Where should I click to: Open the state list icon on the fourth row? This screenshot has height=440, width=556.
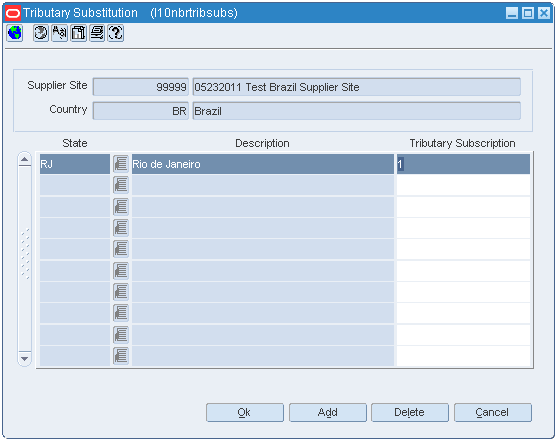121,228
